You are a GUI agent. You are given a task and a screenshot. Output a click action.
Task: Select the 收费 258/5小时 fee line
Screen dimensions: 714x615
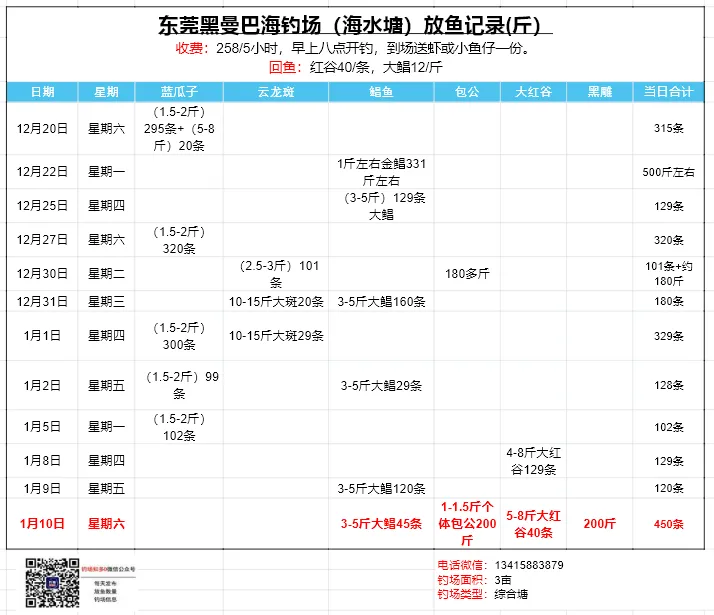click(353, 48)
